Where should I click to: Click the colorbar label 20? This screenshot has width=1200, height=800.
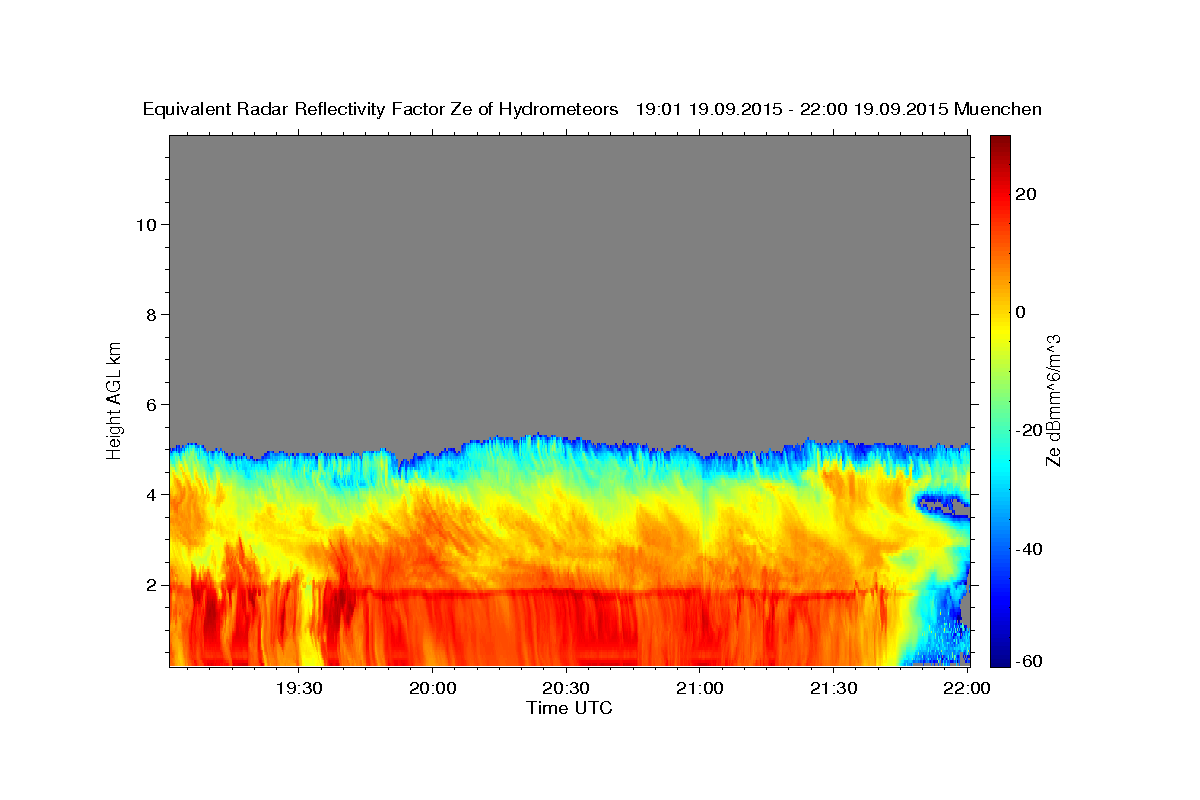coord(1027,194)
